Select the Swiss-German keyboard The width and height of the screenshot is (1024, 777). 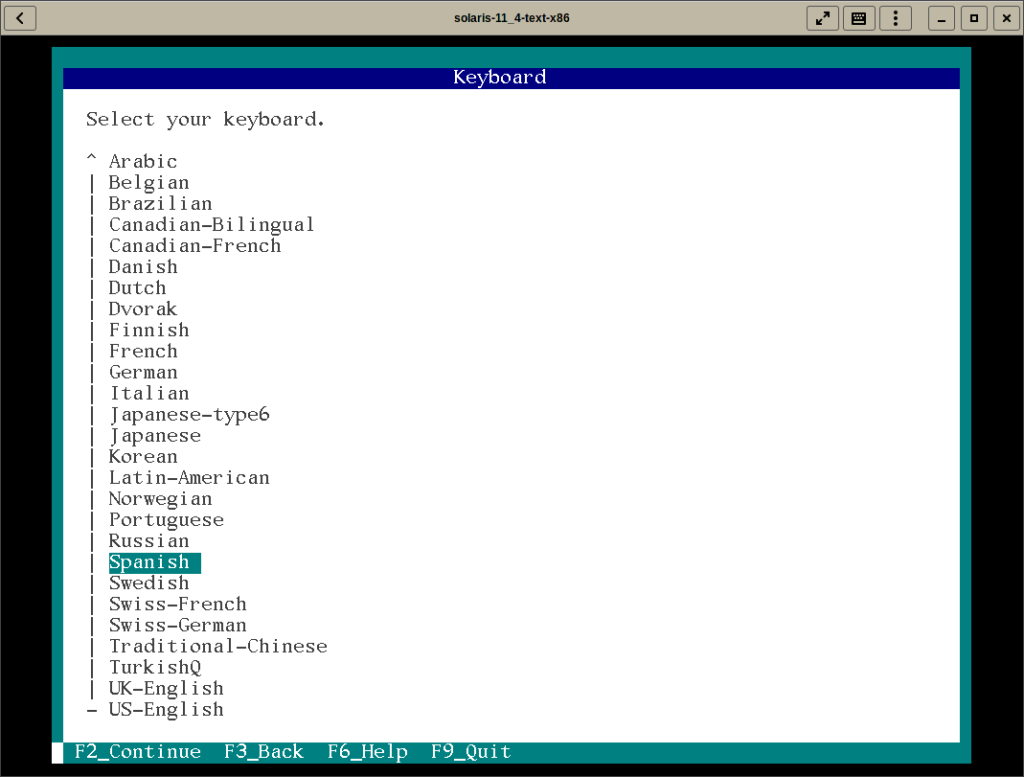178,625
